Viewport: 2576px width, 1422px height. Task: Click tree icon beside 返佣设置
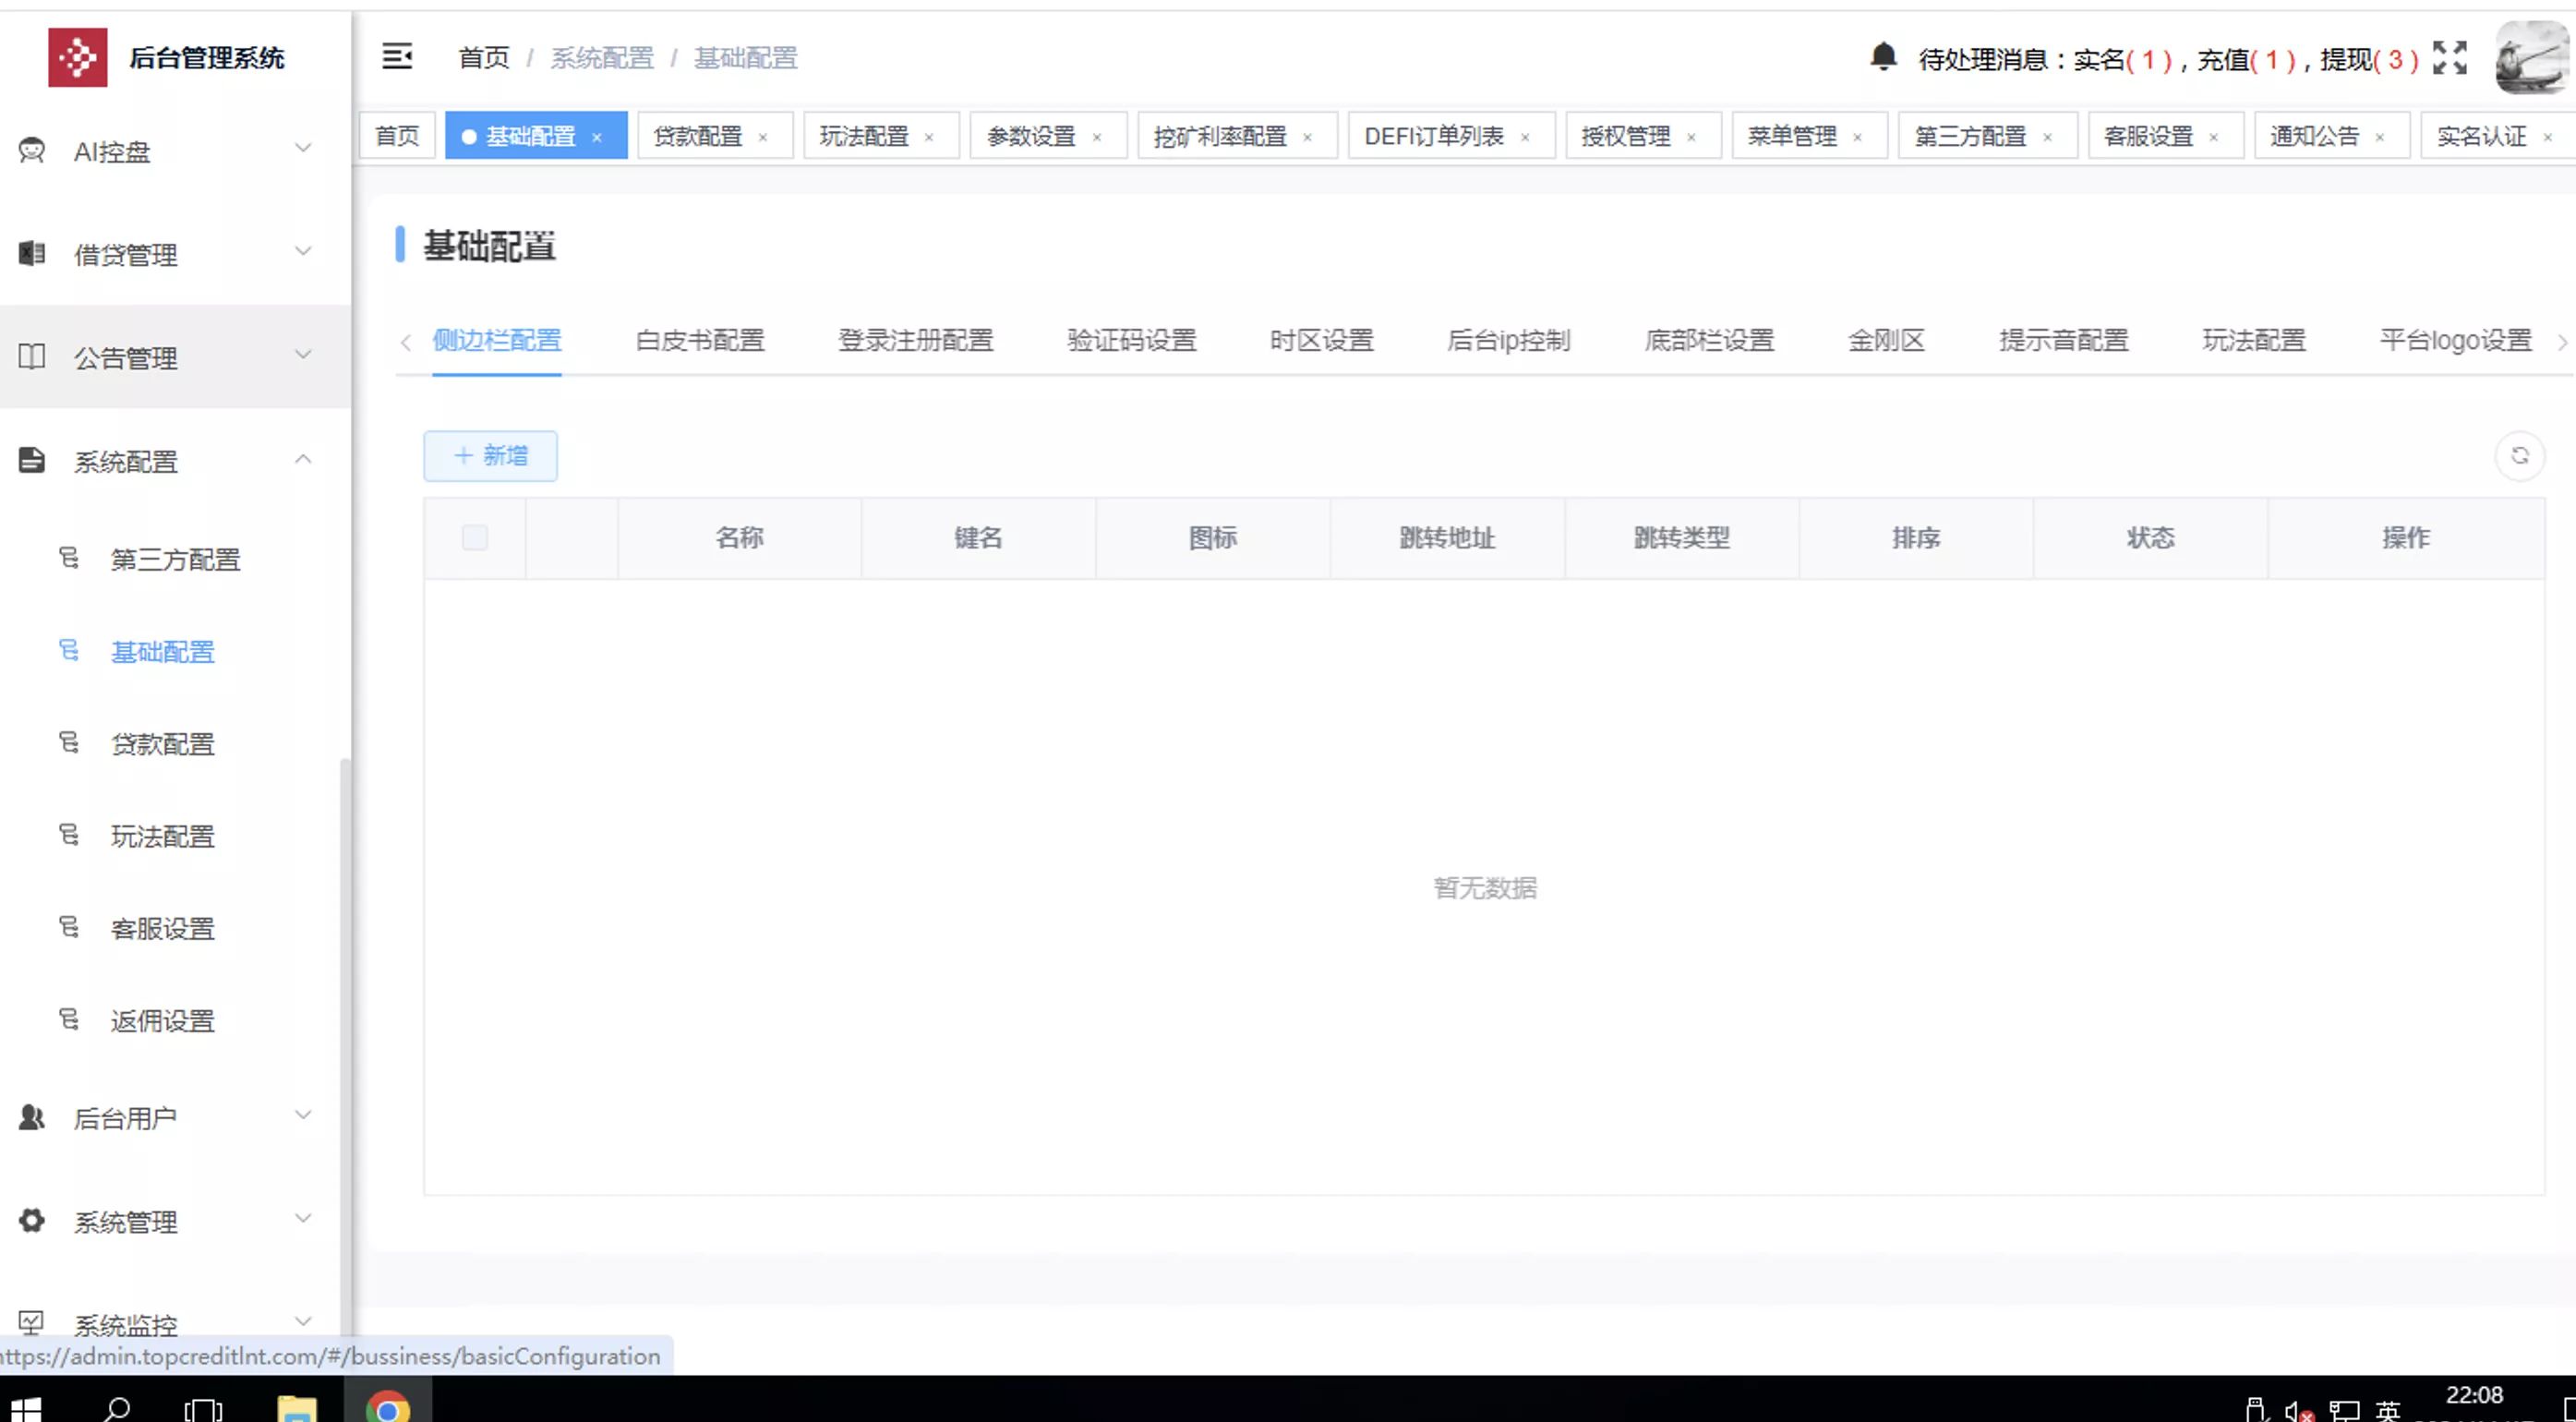coord(69,1020)
